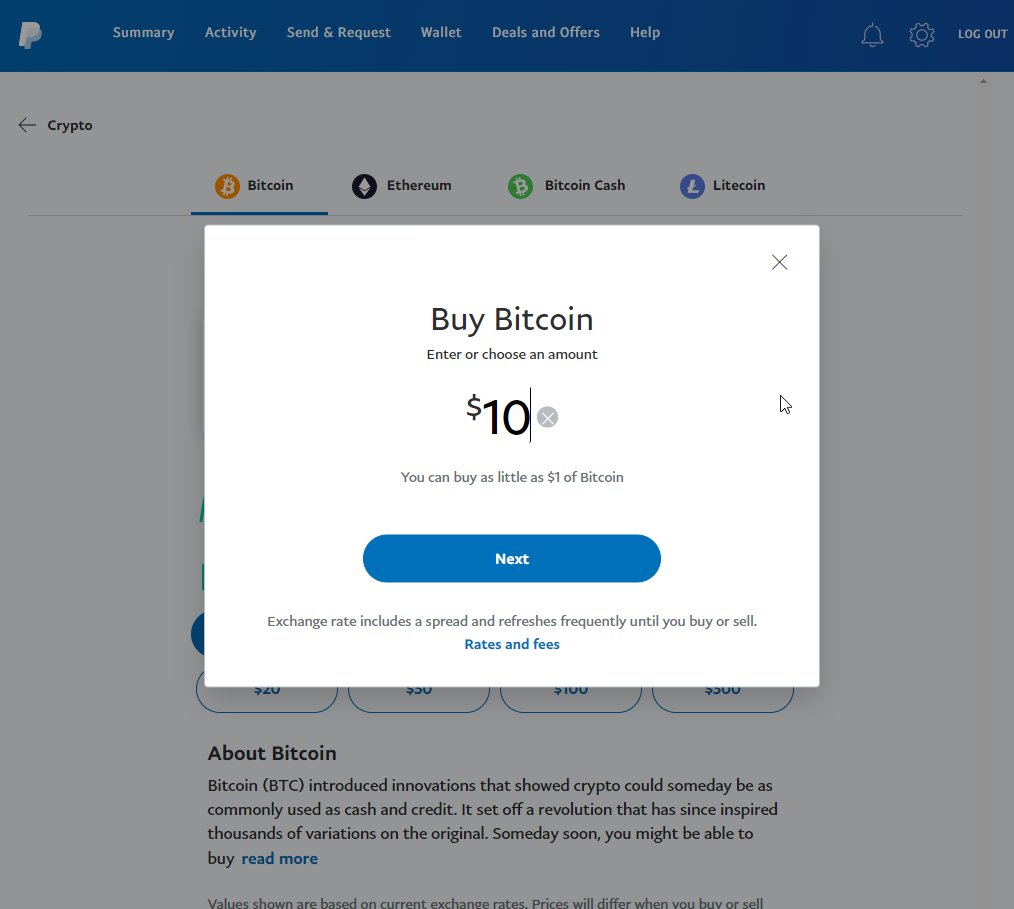Click the Ethereum diamond icon

pos(364,186)
